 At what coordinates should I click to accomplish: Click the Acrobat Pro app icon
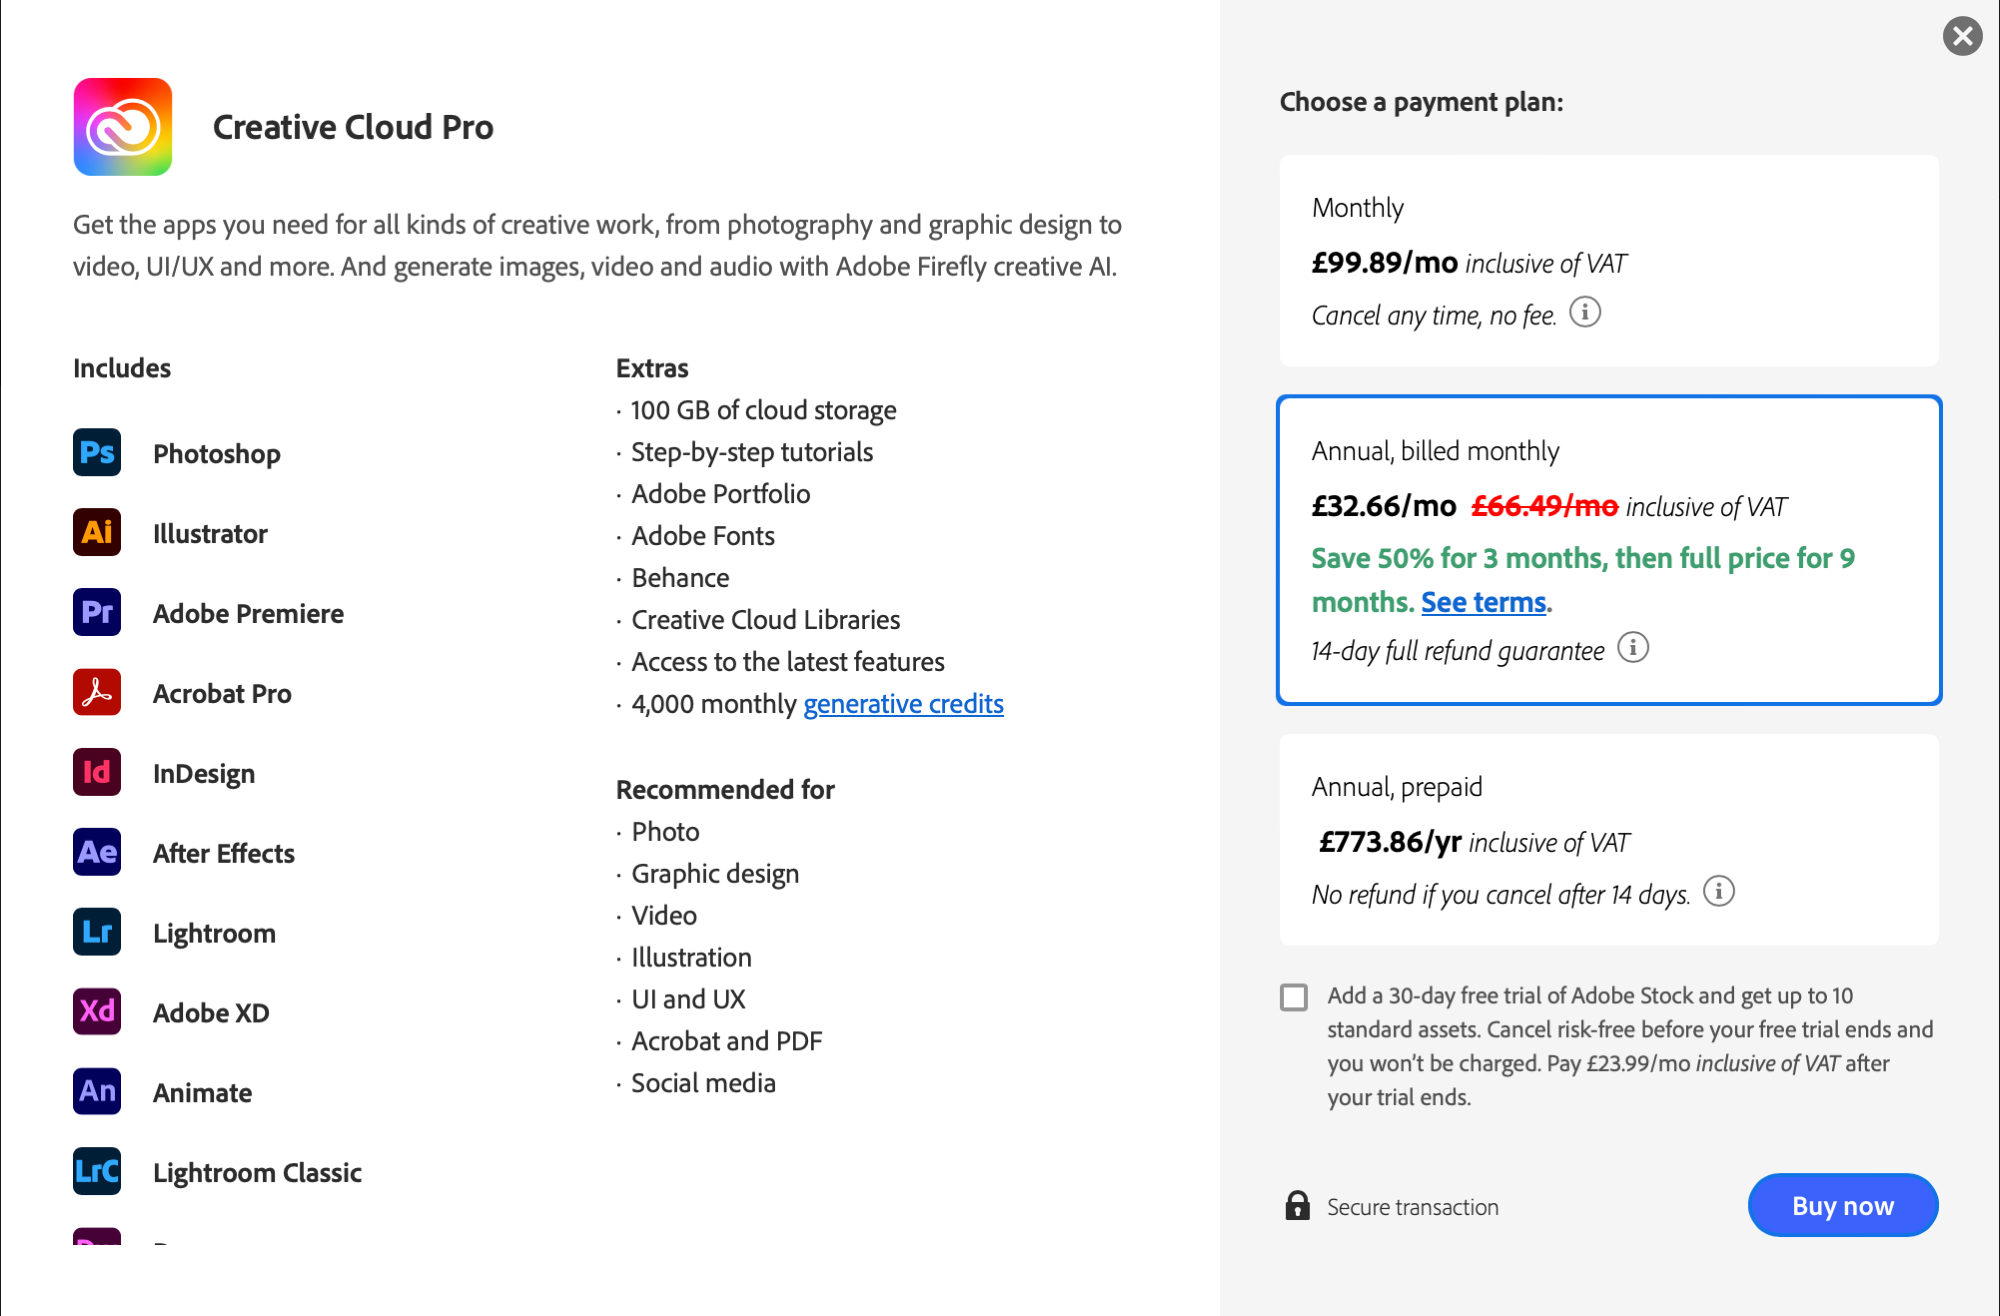click(97, 693)
